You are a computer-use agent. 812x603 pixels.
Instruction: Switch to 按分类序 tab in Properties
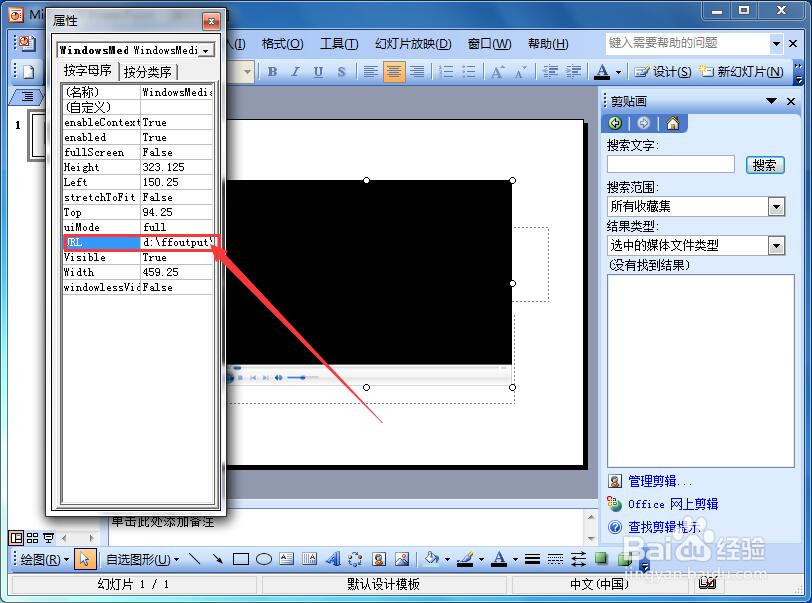(x=148, y=72)
